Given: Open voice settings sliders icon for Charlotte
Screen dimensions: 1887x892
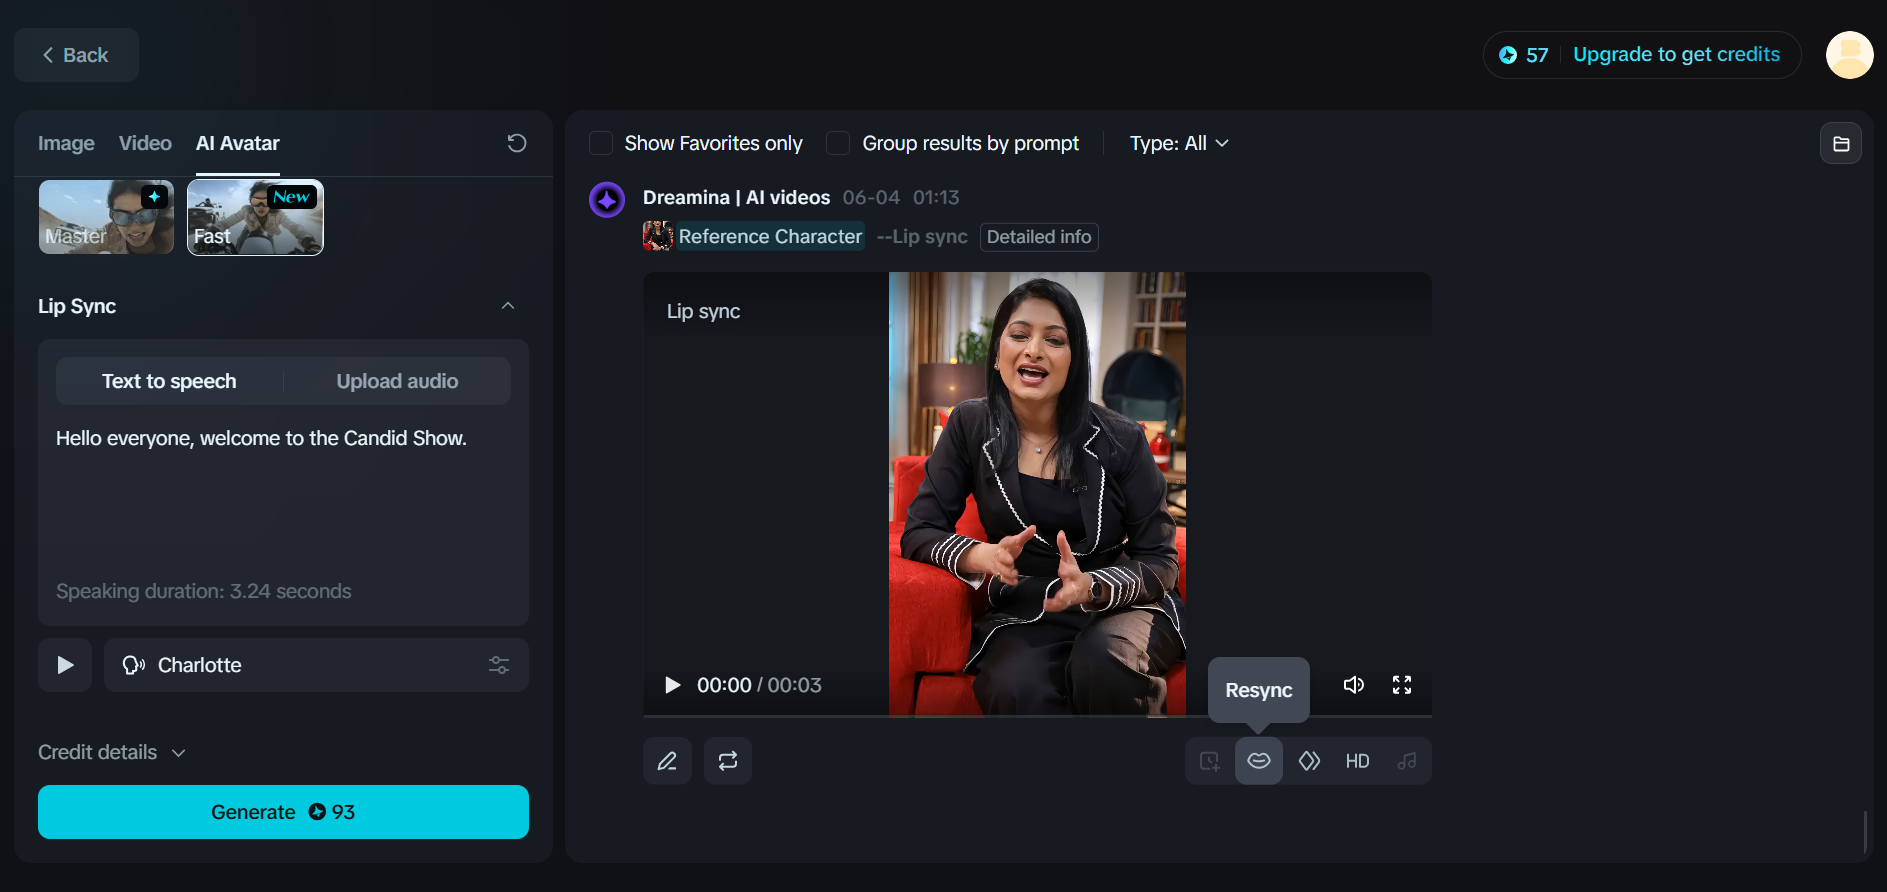Looking at the screenshot, I should pyautogui.click(x=499, y=665).
